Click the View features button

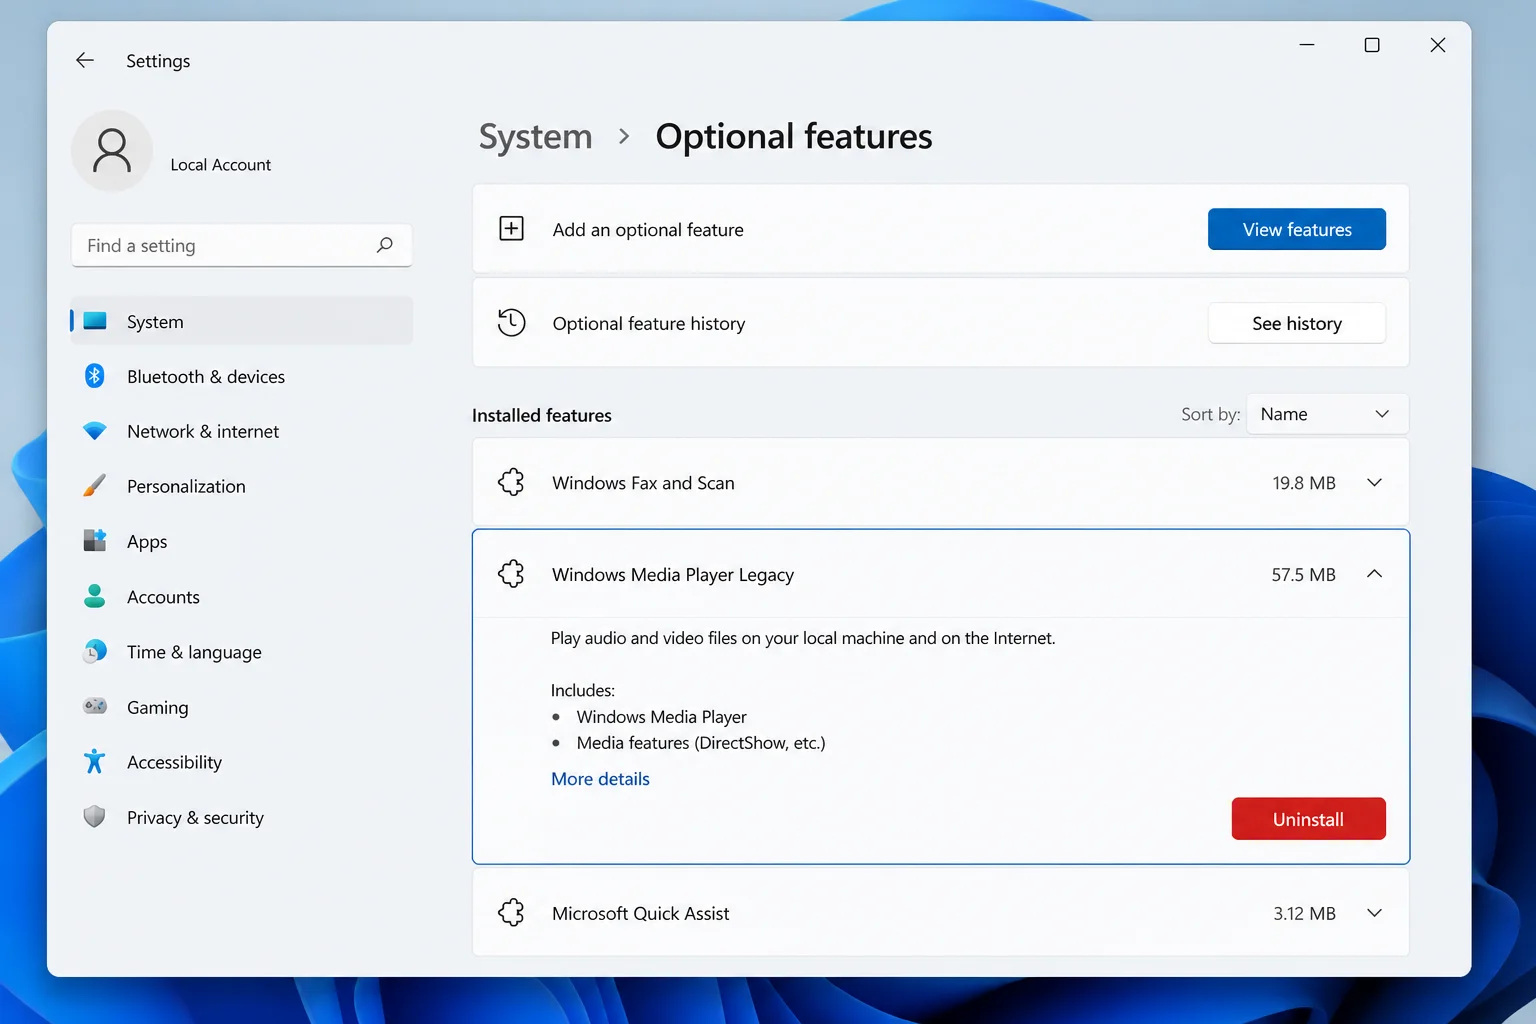pos(1297,229)
